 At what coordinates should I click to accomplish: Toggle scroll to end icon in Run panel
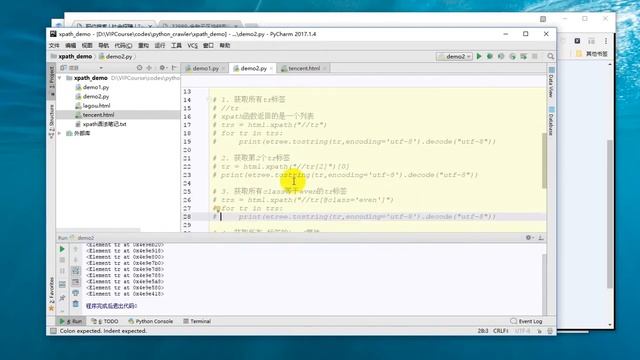point(76,282)
